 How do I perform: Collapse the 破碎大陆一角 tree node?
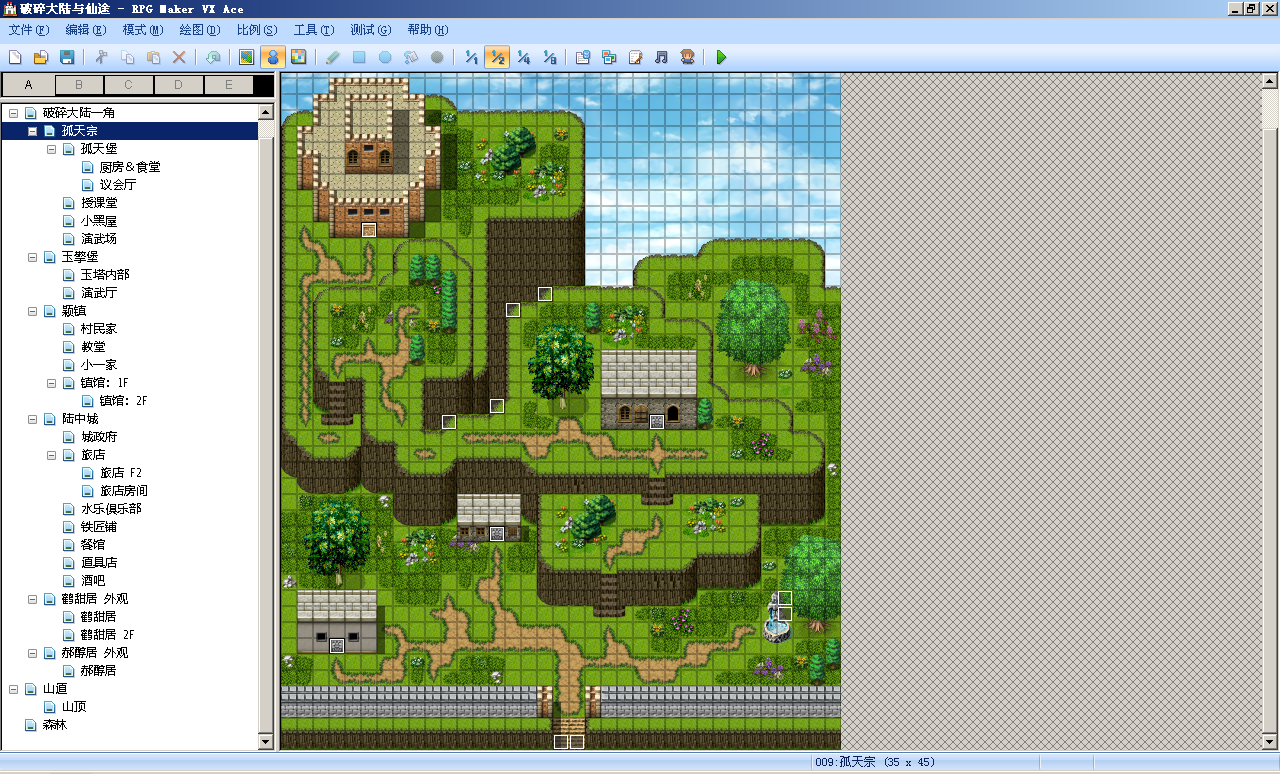click(13, 113)
